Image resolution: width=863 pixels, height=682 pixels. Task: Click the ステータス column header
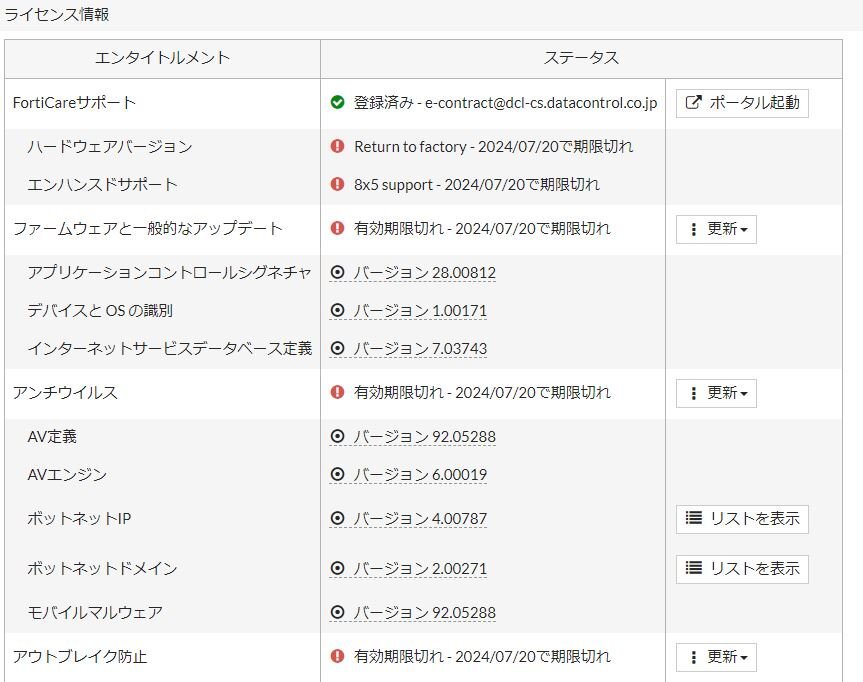(581, 58)
